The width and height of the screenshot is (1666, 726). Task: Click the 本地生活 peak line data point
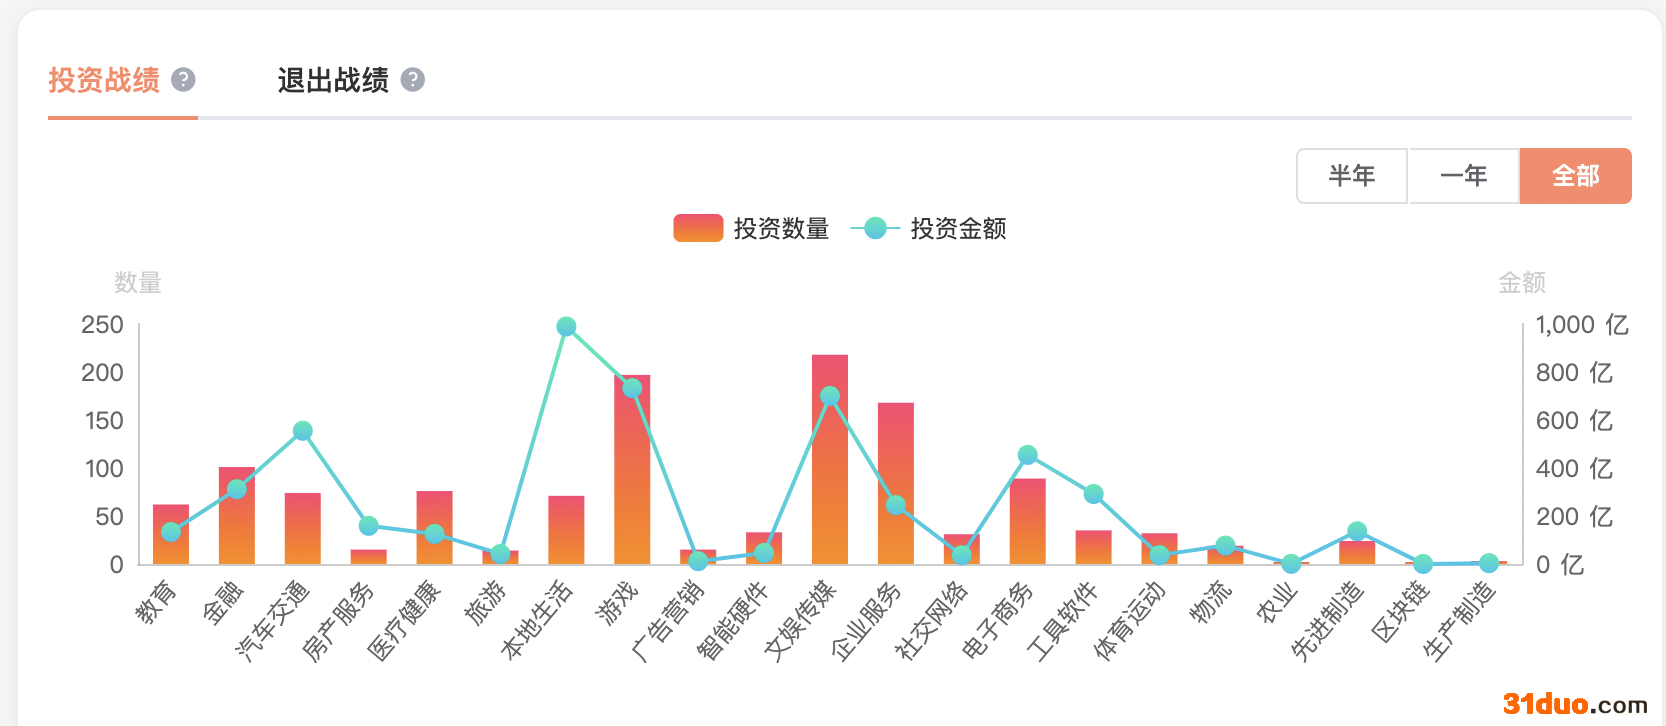(x=566, y=327)
